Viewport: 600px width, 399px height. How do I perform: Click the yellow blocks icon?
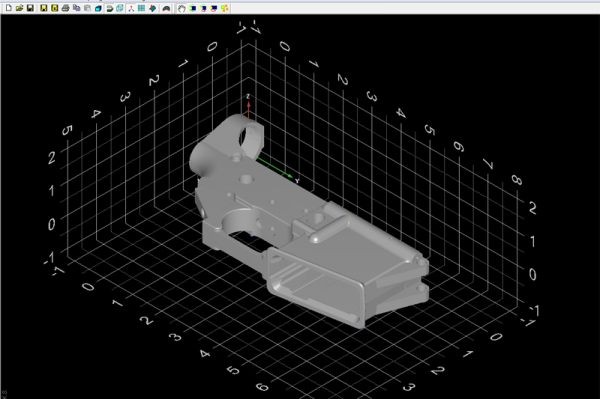pyautogui.click(x=225, y=8)
